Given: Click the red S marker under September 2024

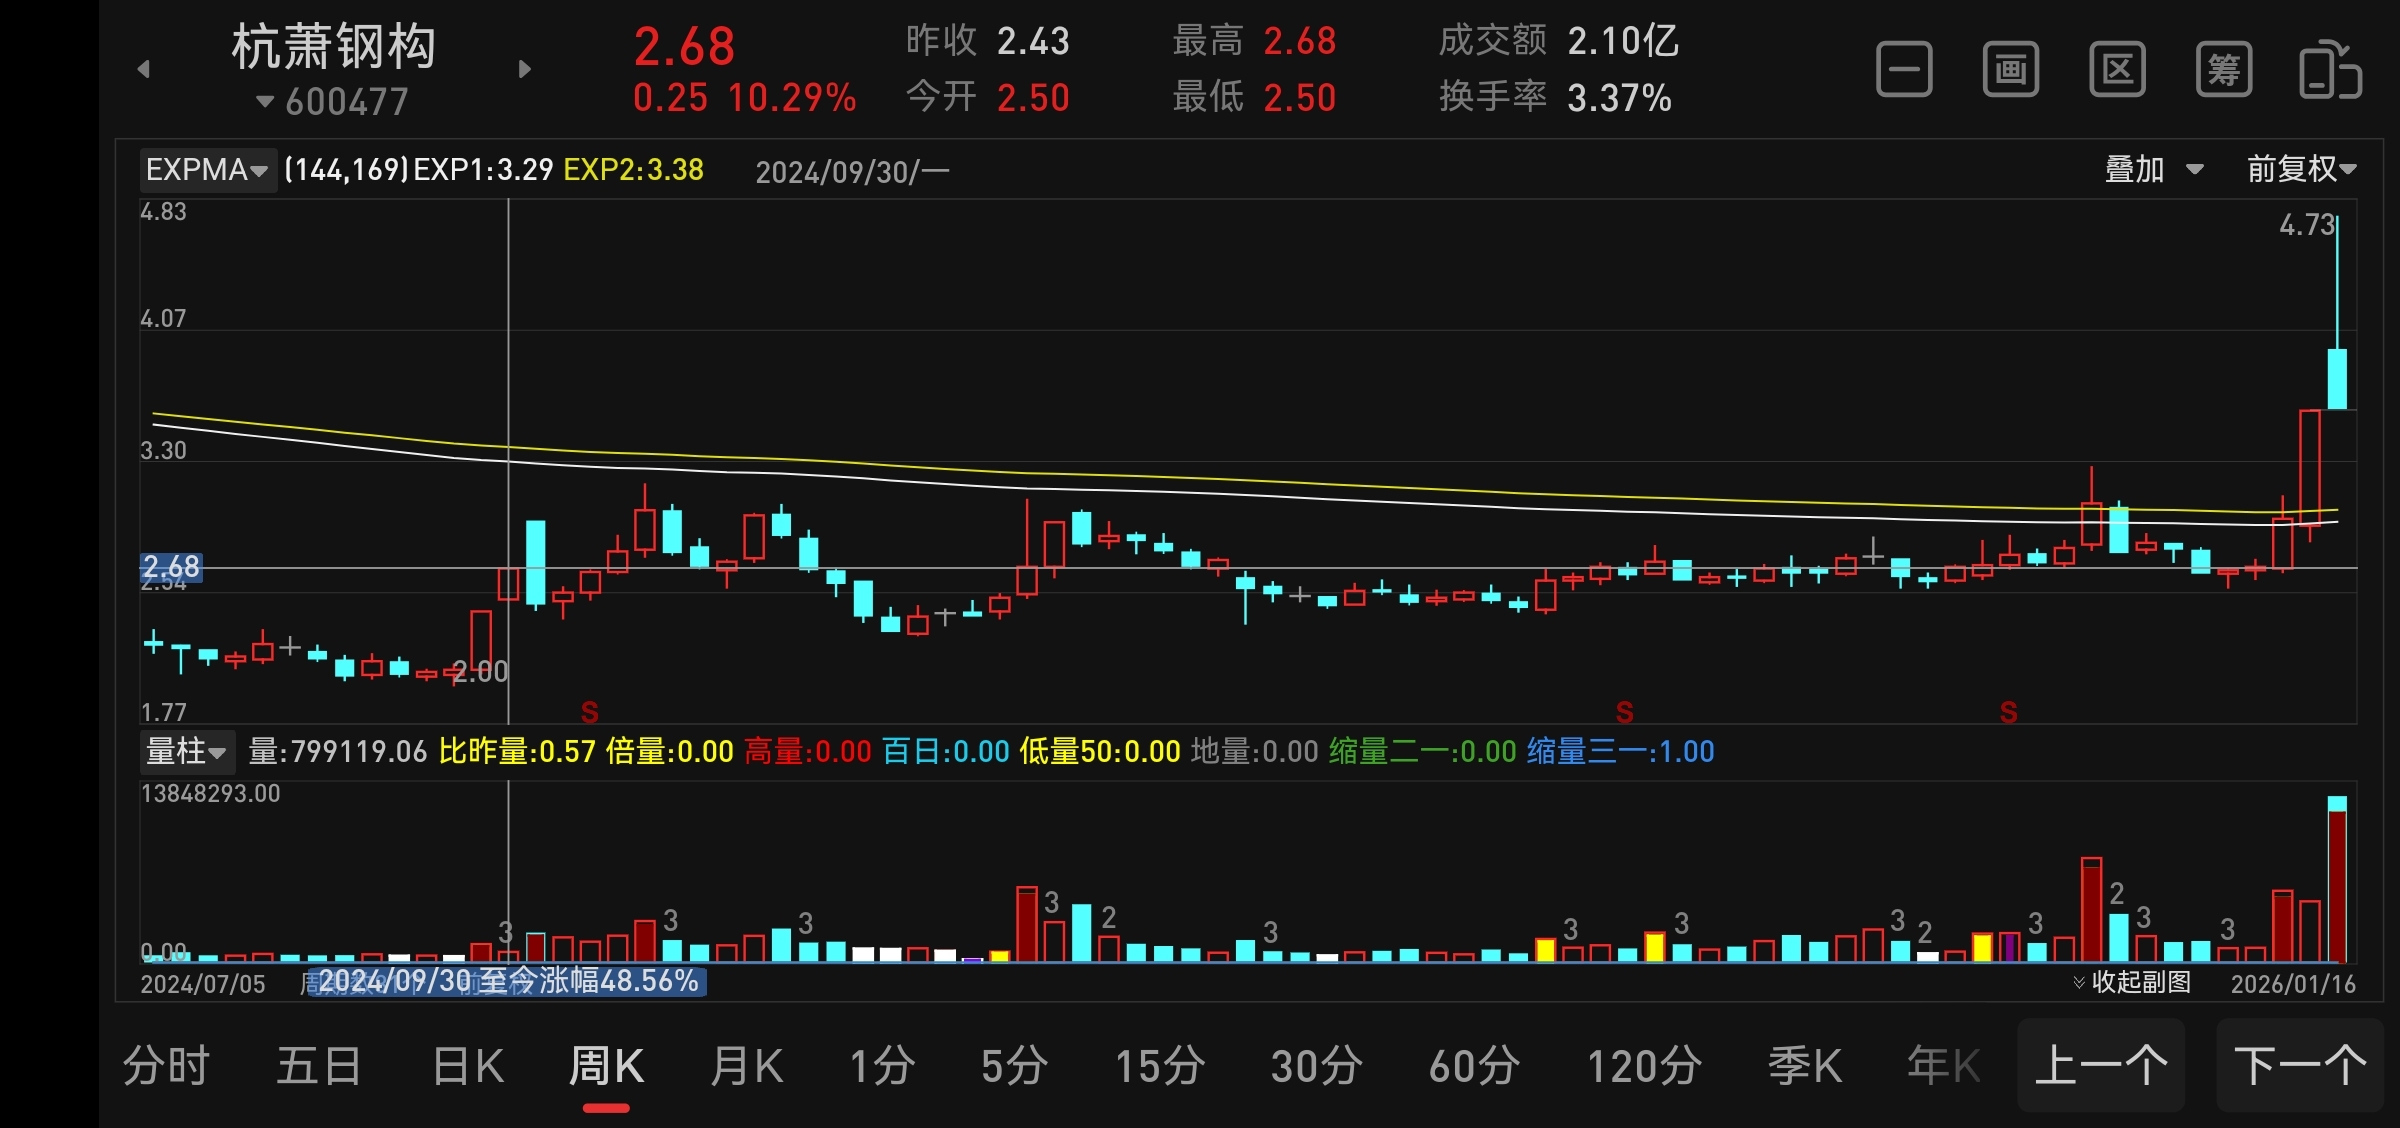Looking at the screenshot, I should pos(590,712).
